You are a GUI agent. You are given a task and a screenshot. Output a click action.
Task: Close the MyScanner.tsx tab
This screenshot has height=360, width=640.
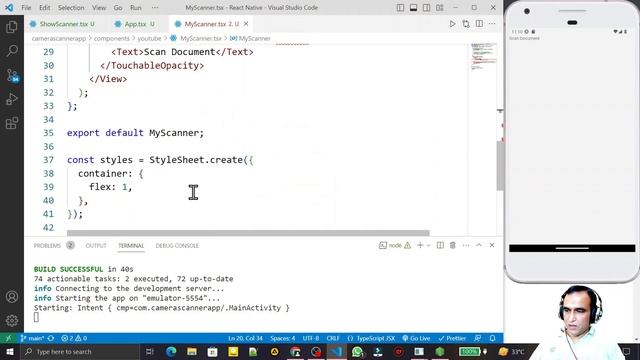(246, 24)
